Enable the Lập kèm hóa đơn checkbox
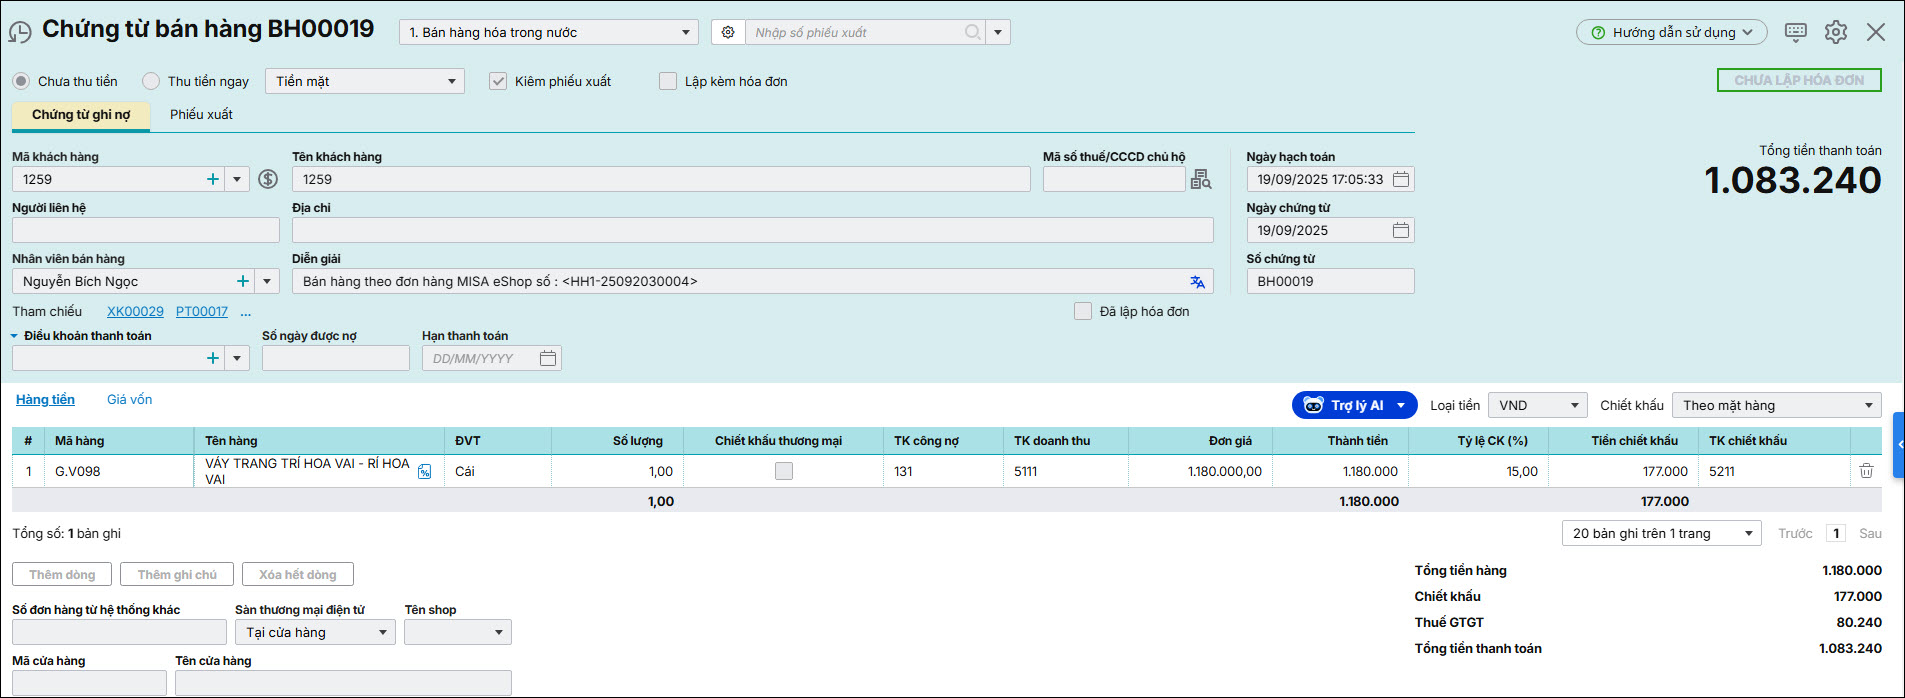The height and width of the screenshot is (698, 1905). point(668,81)
